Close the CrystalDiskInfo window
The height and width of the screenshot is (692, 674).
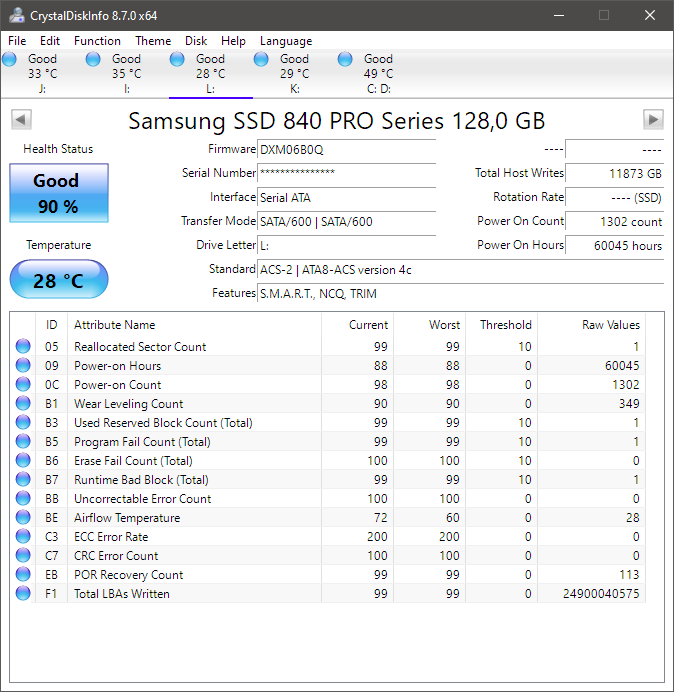pos(650,15)
